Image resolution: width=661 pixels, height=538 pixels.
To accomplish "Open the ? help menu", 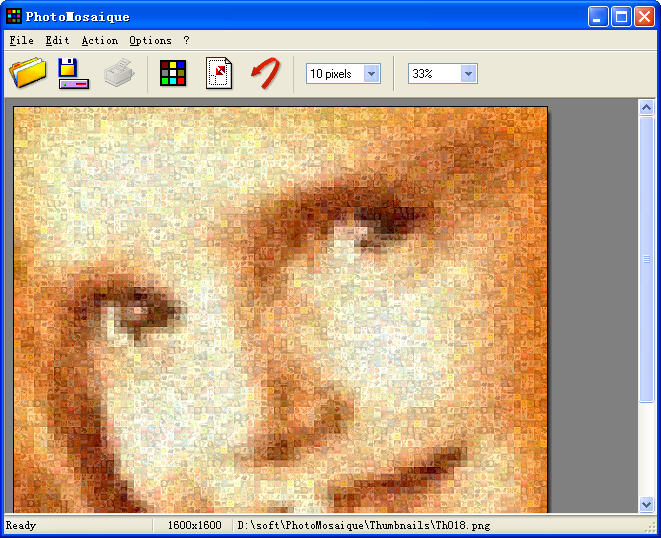I will [x=186, y=41].
